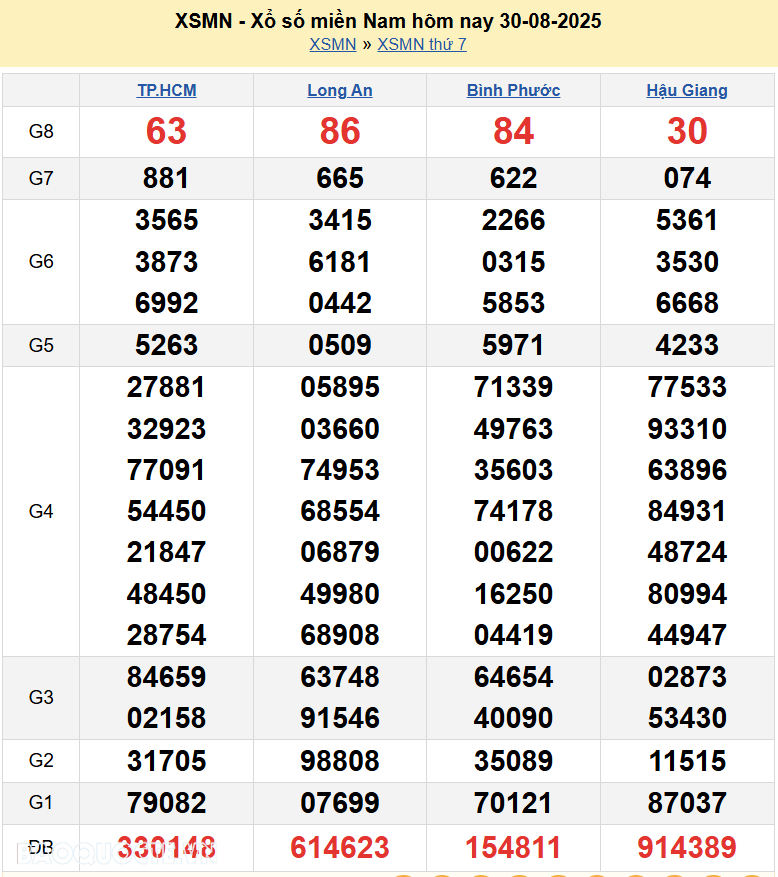
Task: Select TP.HCM G8 result 63
Action: point(166,131)
